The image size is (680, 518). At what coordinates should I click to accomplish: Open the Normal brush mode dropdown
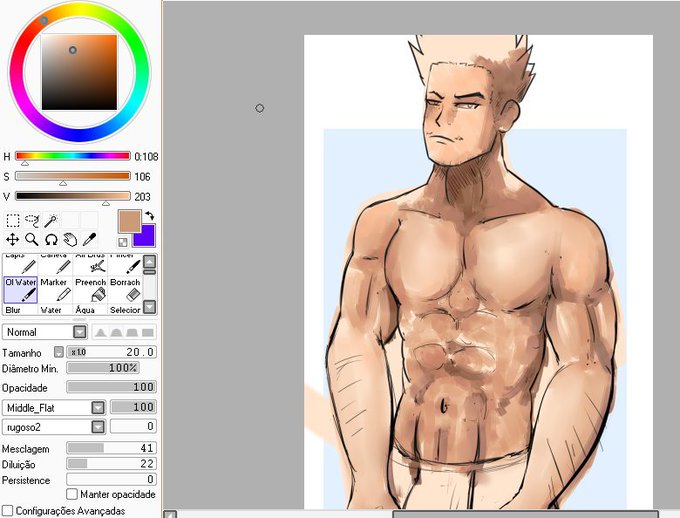(79, 332)
